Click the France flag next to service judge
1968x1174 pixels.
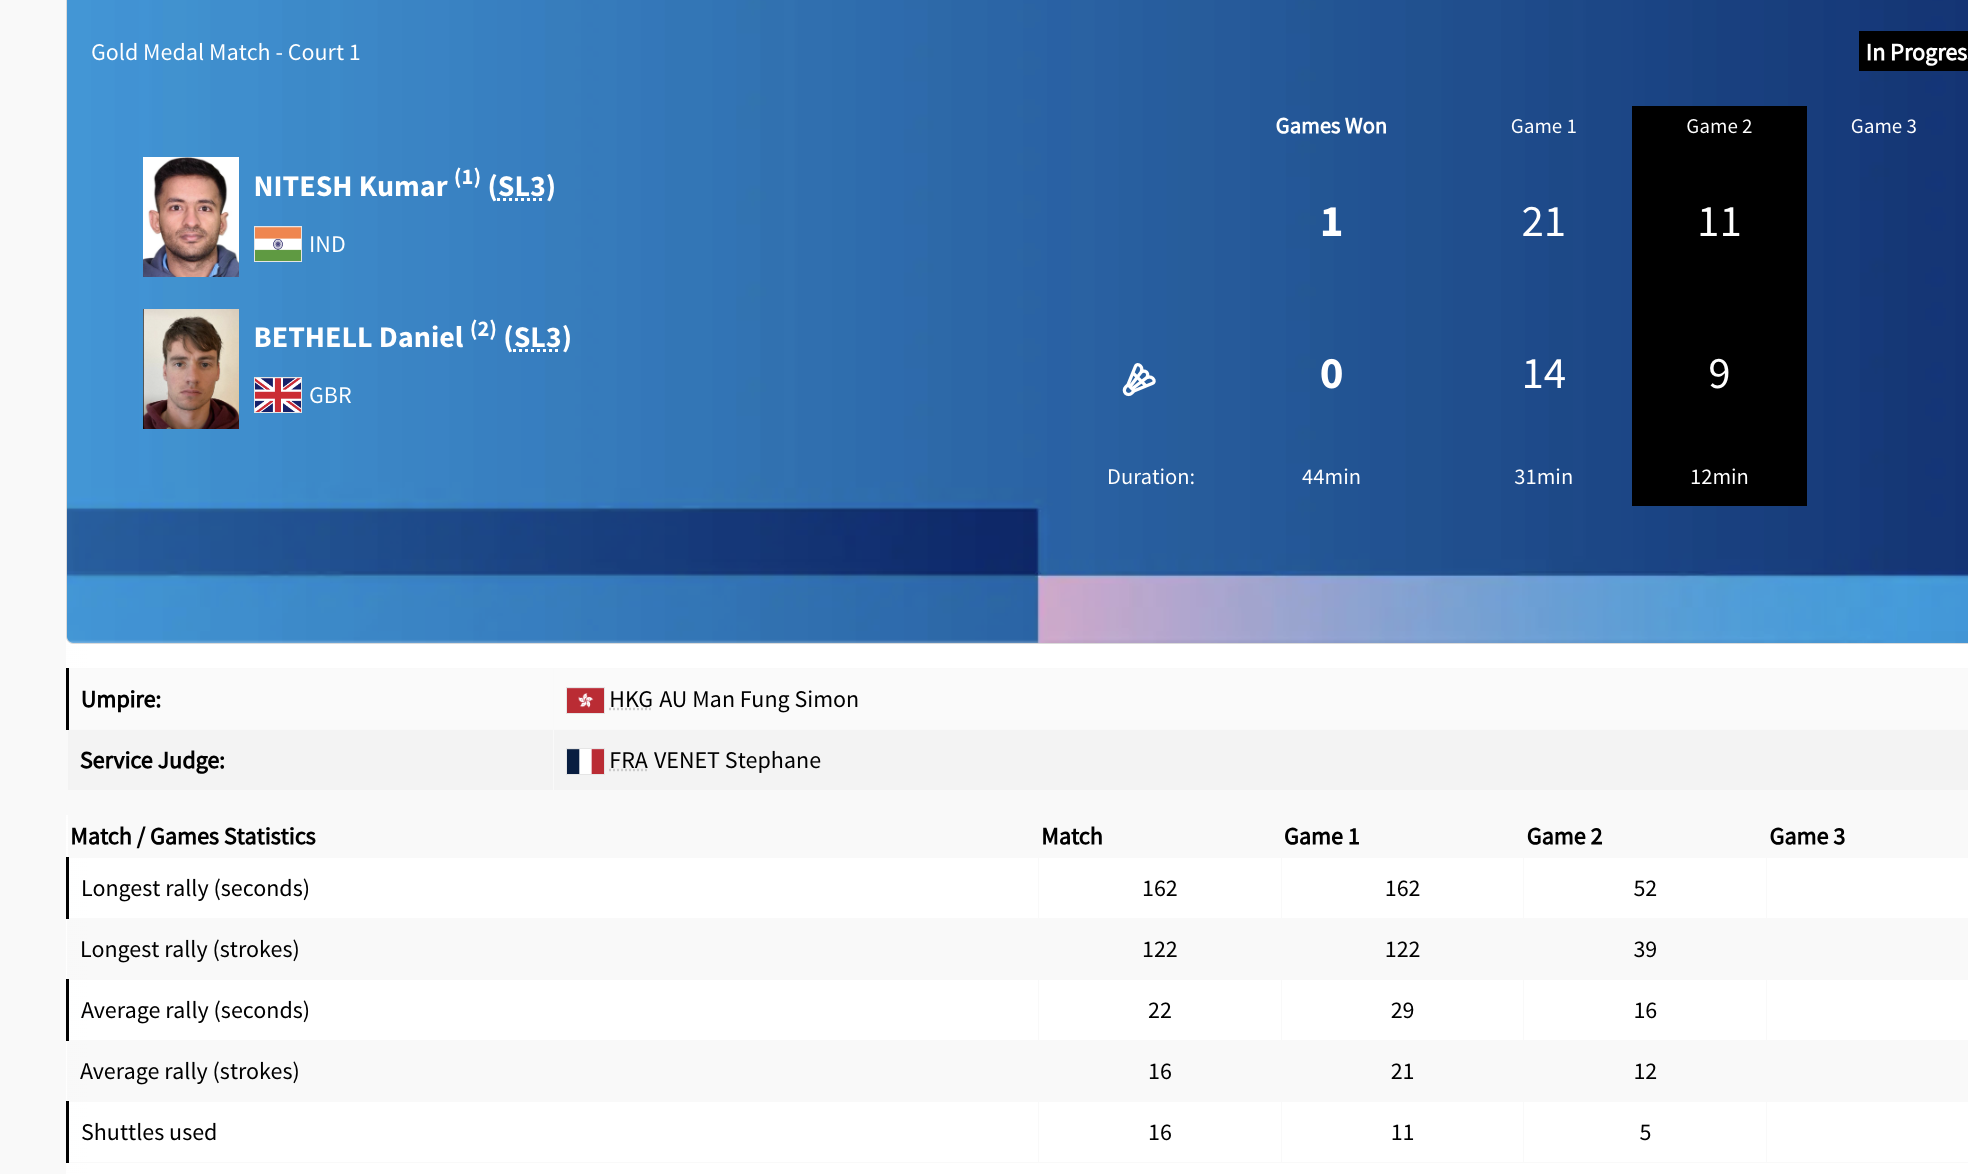click(x=585, y=761)
